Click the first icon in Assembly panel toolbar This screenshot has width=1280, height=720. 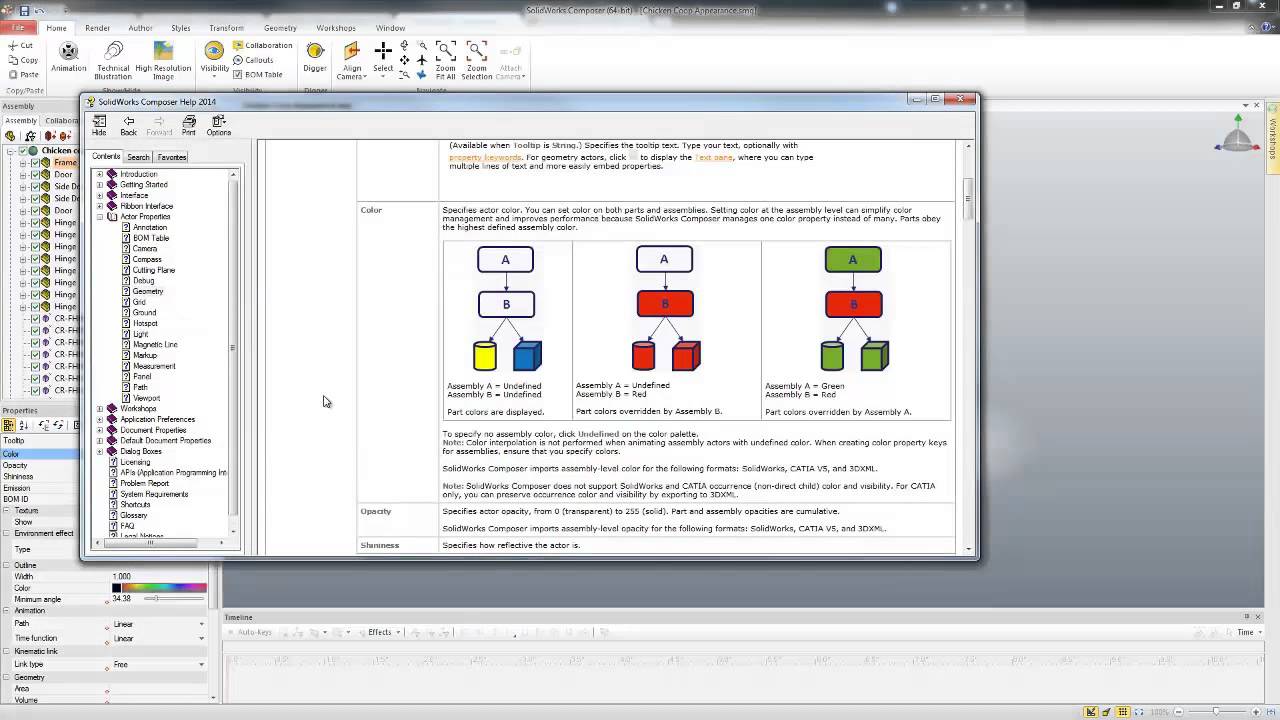(10, 136)
